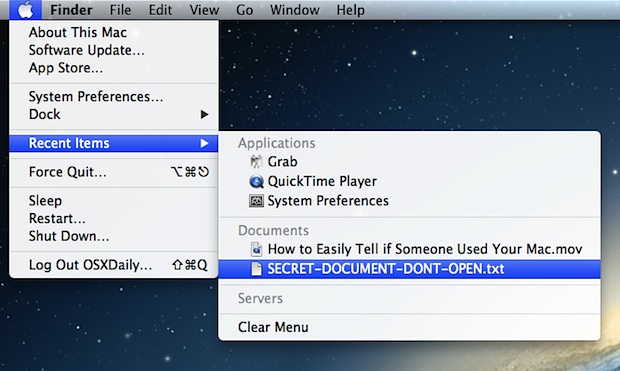Select Software Update...
Image resolution: width=620 pixels, height=371 pixels.
[114, 50]
